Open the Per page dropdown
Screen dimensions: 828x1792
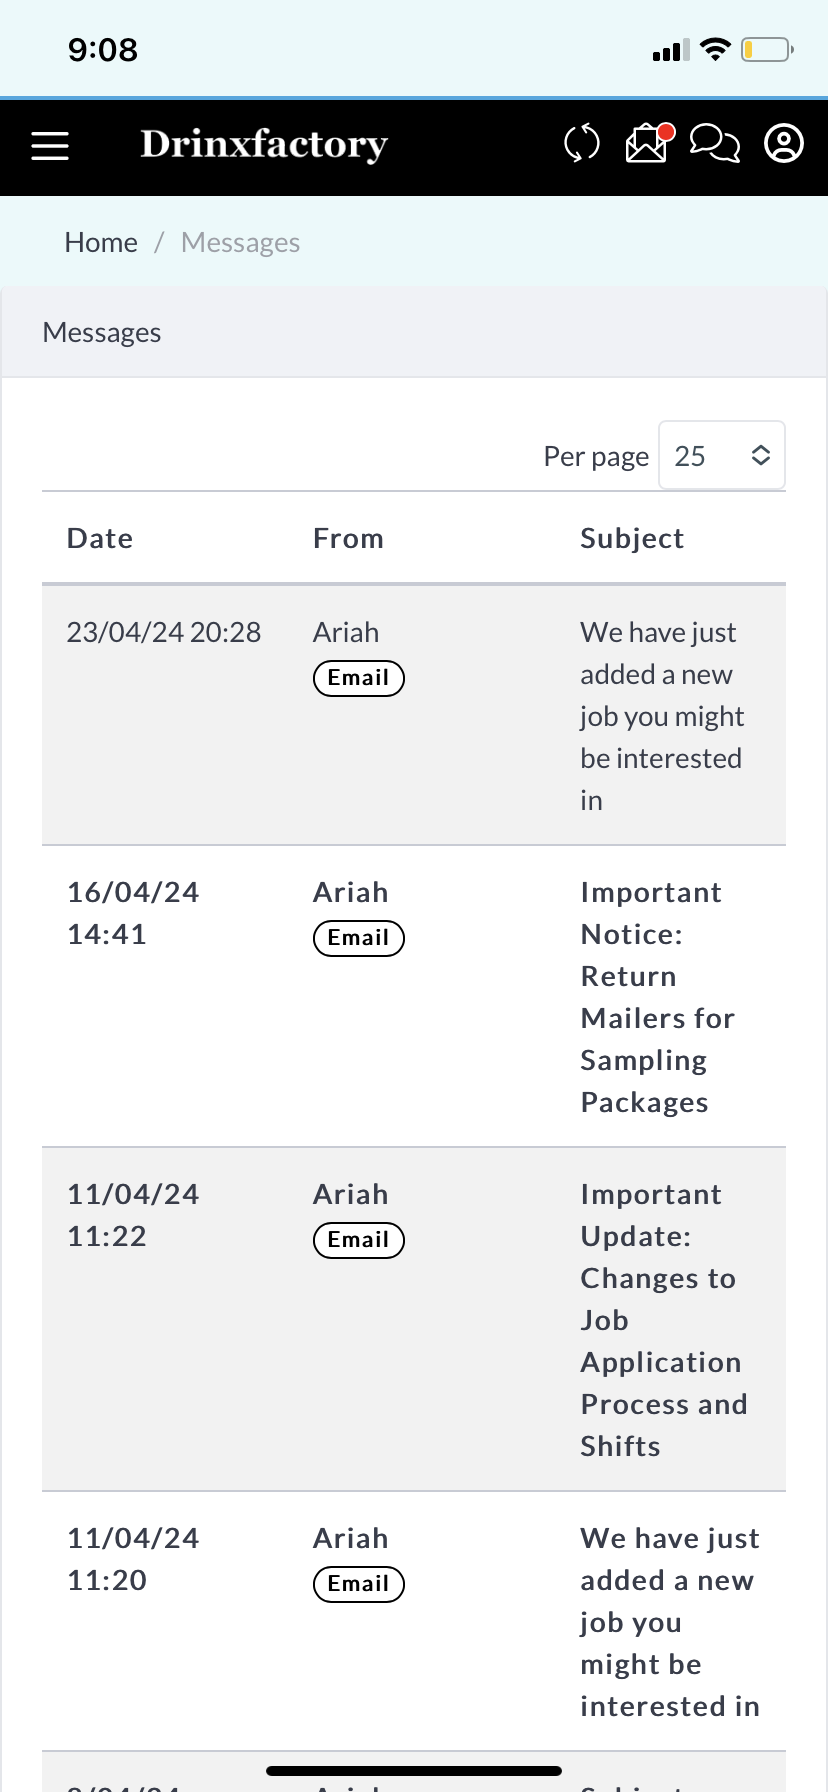click(x=721, y=456)
